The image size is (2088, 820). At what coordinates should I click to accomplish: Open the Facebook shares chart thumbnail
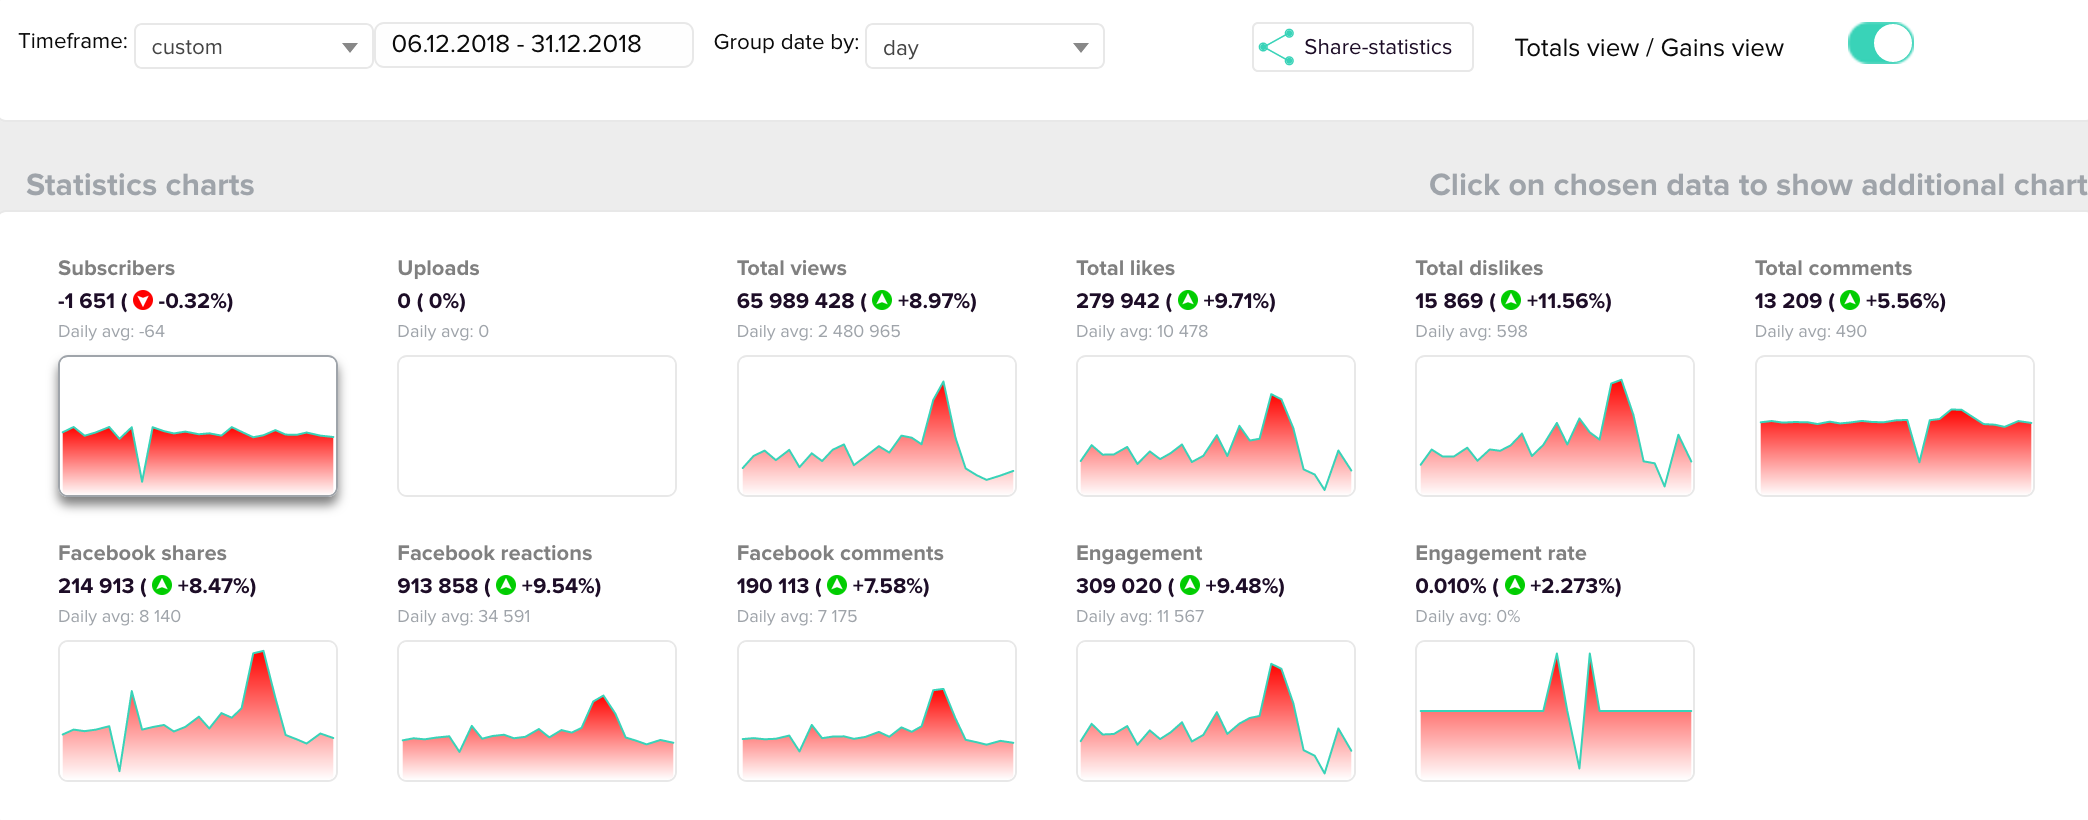tap(198, 711)
